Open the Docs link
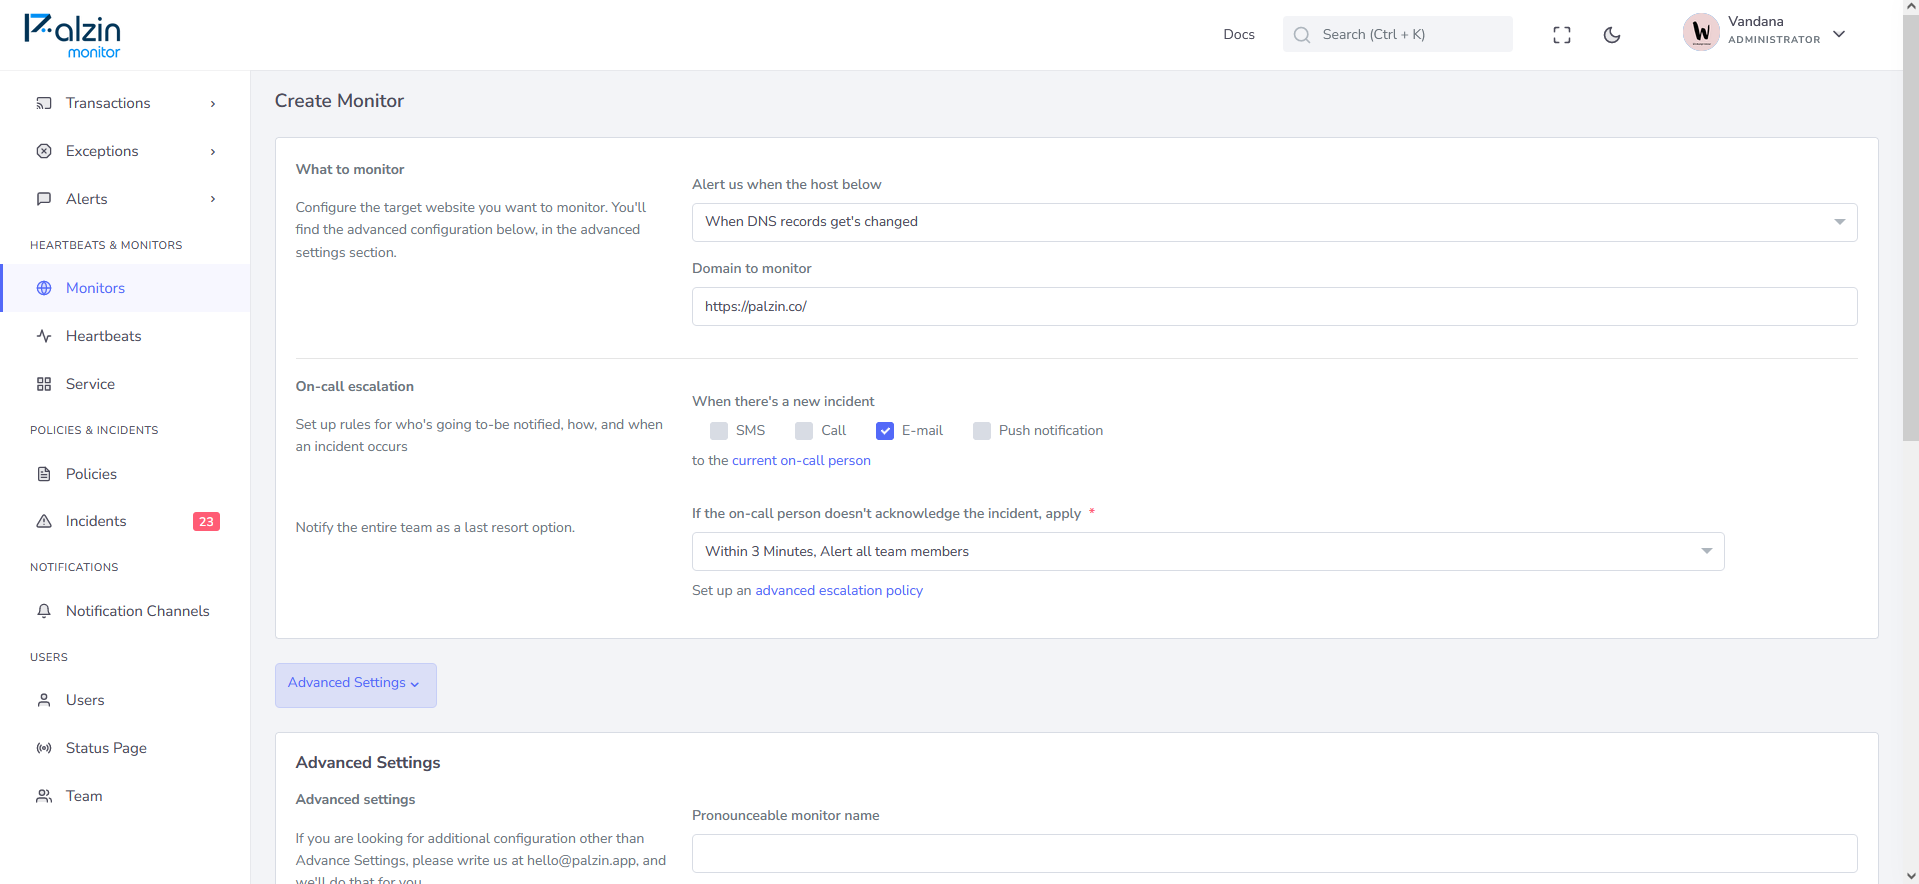The height and width of the screenshot is (884, 1919). (x=1239, y=34)
